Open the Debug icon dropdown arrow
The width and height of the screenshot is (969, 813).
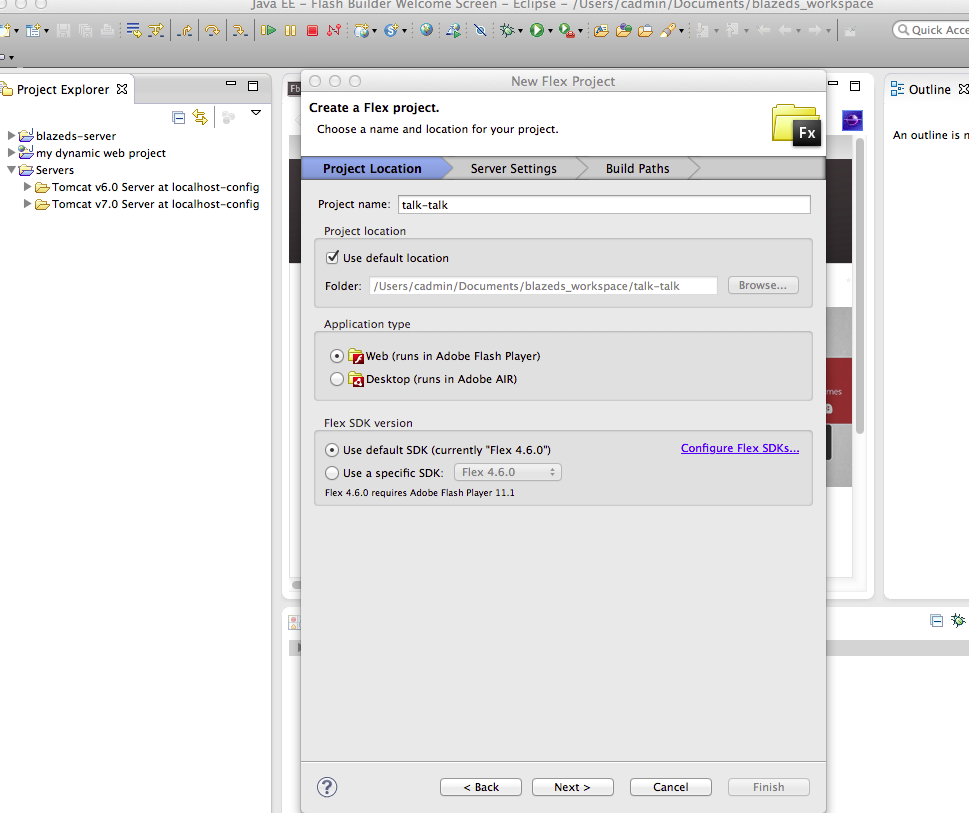(520, 30)
